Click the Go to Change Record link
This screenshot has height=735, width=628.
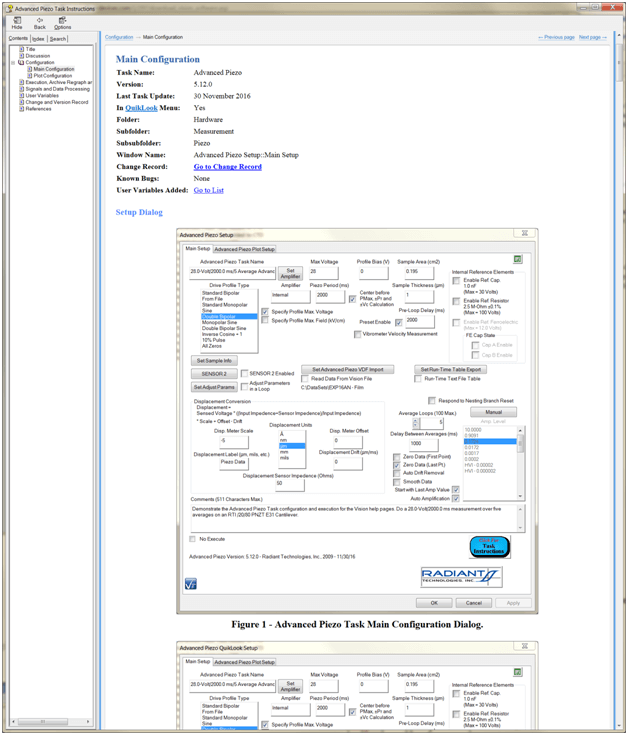click(x=227, y=167)
